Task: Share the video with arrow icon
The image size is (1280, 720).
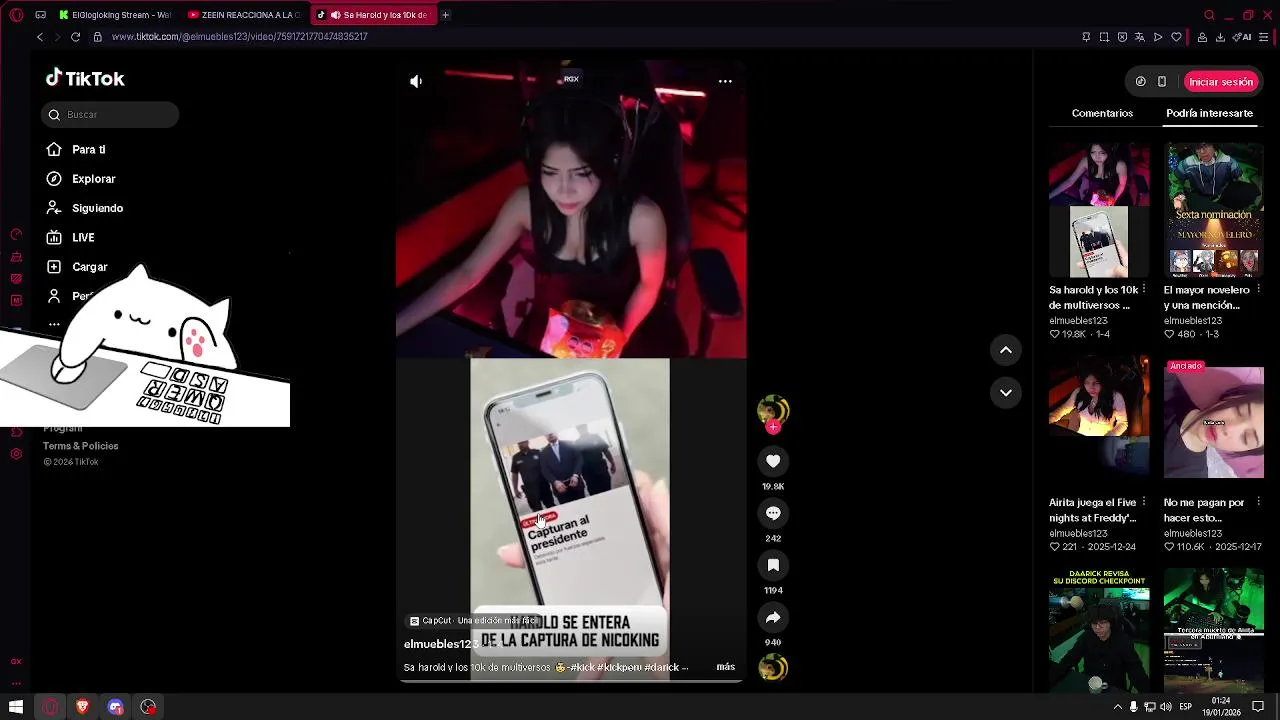Action: [x=773, y=617]
